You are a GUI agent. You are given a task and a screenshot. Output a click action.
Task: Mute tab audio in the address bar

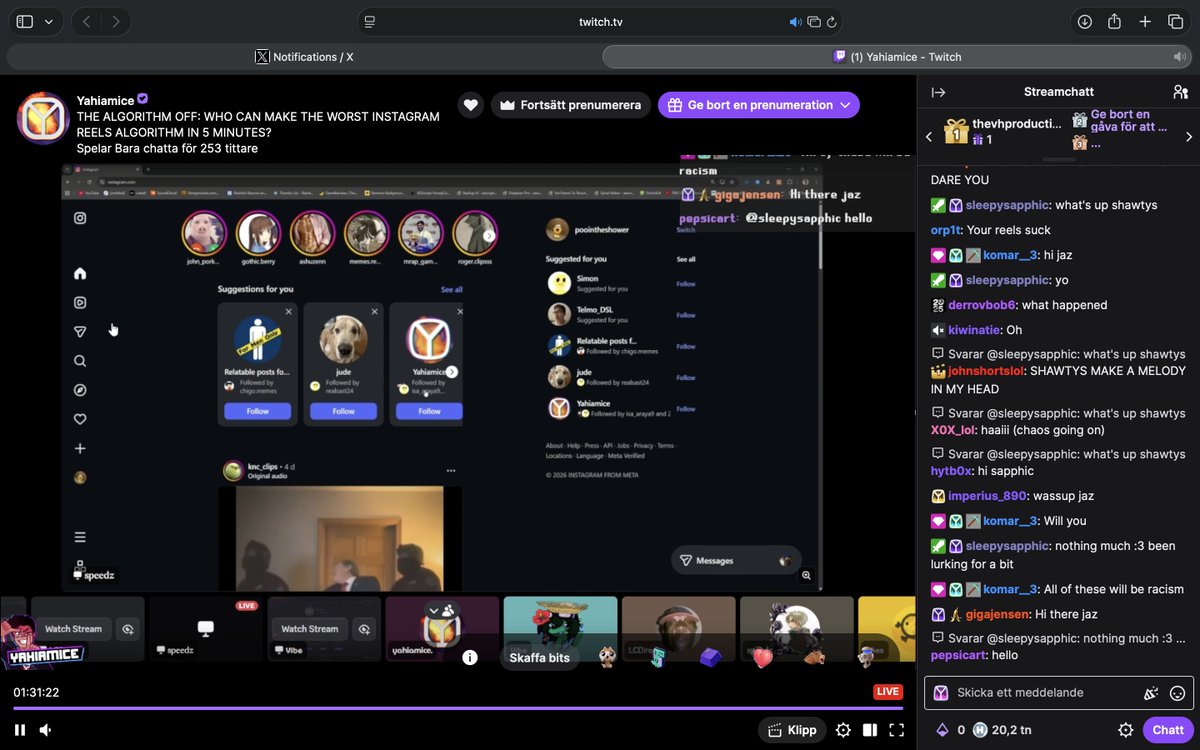pyautogui.click(x=795, y=22)
